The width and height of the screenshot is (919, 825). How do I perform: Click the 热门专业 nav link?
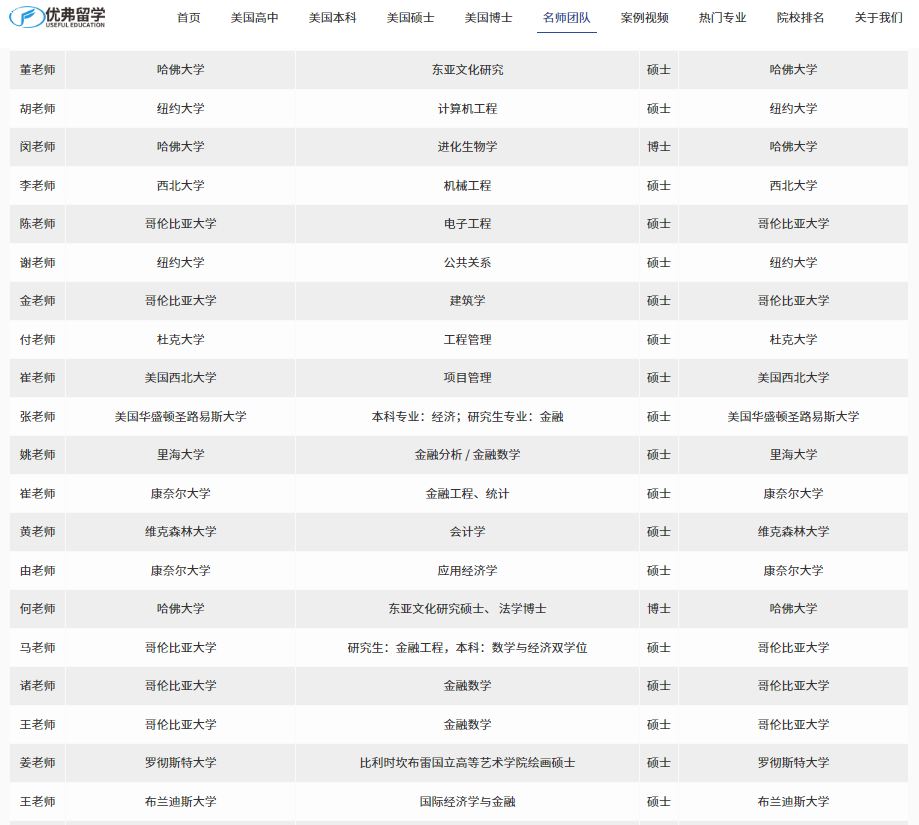(723, 18)
